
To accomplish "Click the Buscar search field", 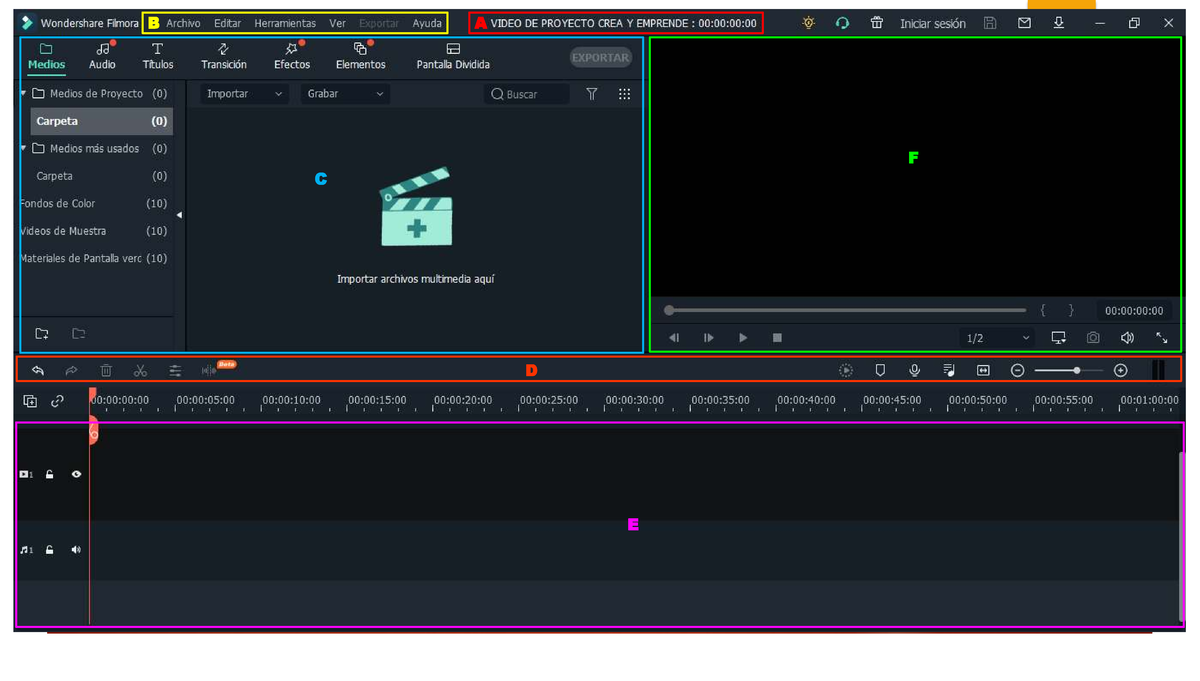I will point(527,94).
